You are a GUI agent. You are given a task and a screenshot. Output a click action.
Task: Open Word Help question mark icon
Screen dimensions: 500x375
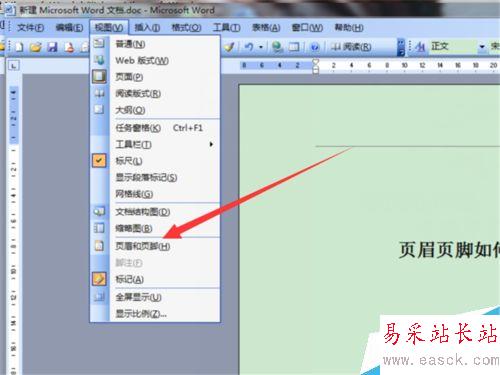314,47
